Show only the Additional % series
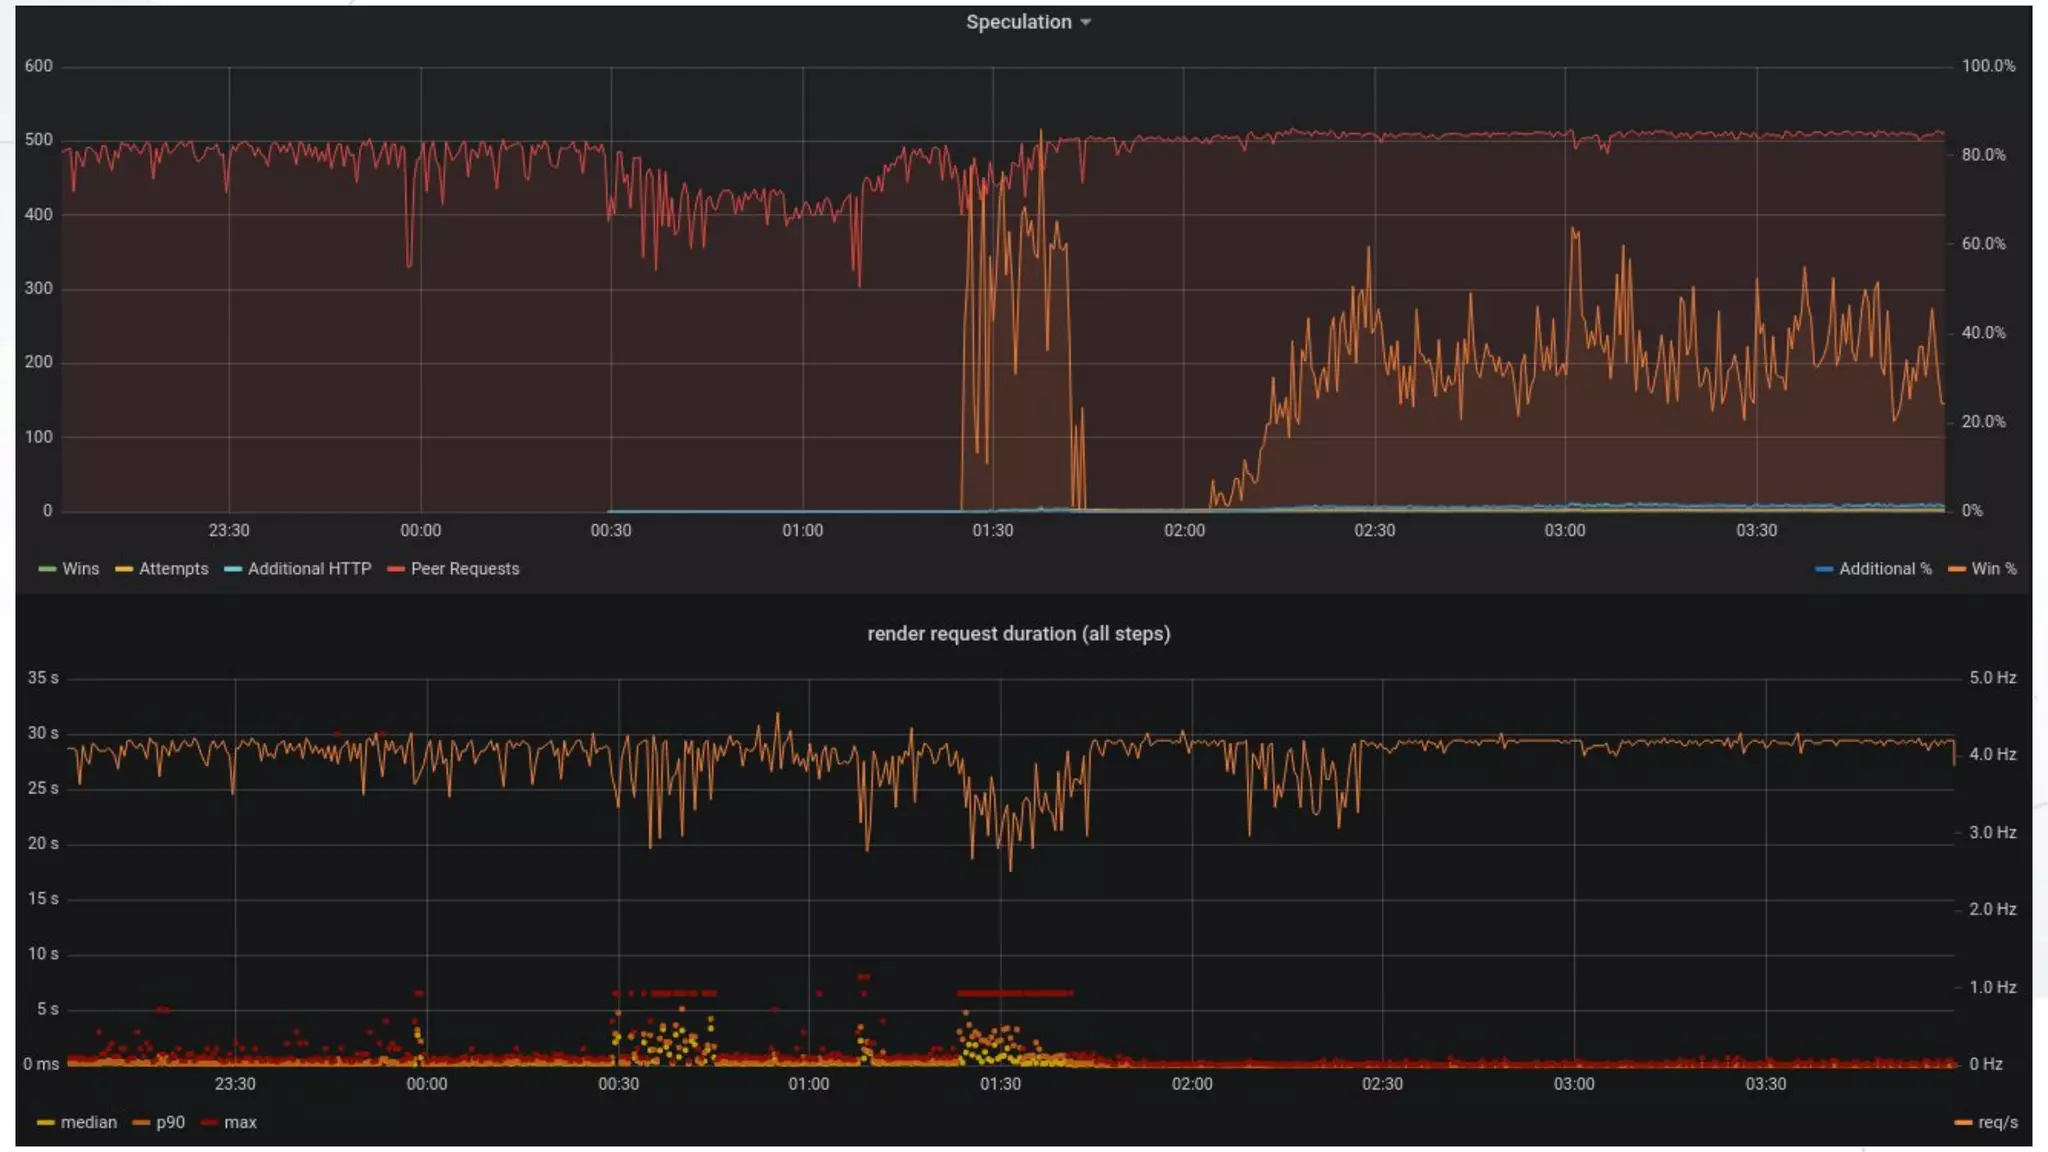Screen dimensions: 2048x1152 pyautogui.click(x=1885, y=569)
